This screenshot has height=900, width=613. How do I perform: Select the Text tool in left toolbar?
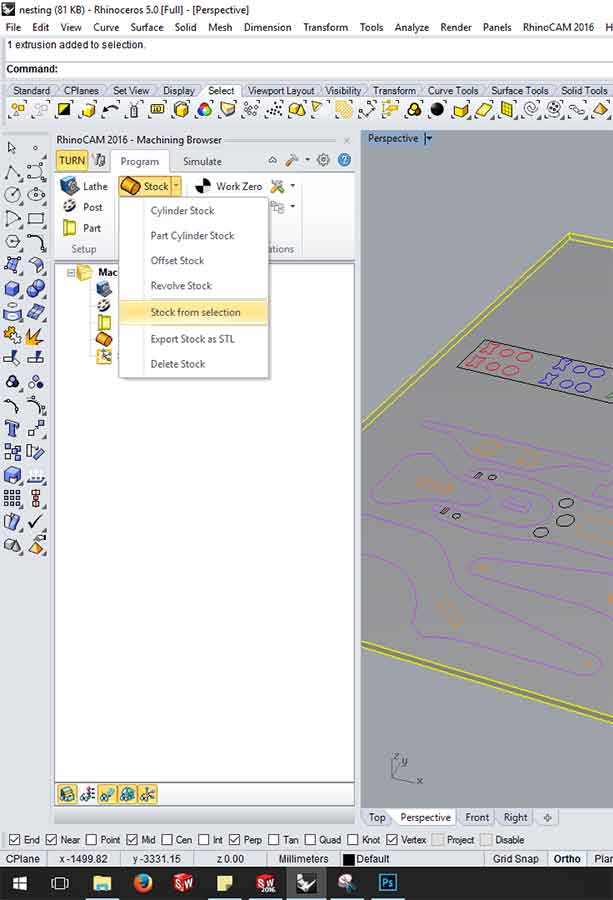(12, 428)
